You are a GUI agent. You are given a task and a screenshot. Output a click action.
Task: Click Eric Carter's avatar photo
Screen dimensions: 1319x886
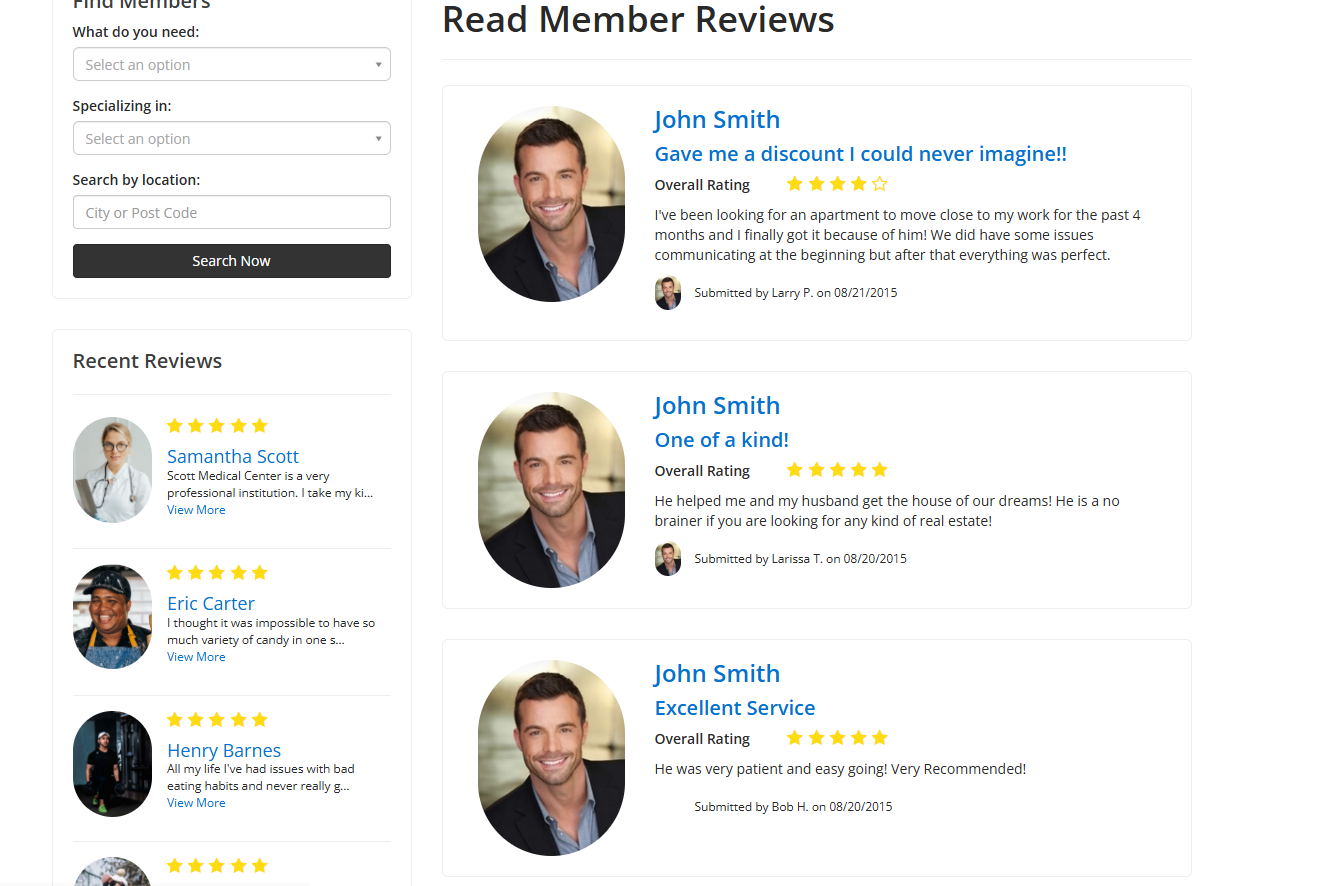point(113,617)
